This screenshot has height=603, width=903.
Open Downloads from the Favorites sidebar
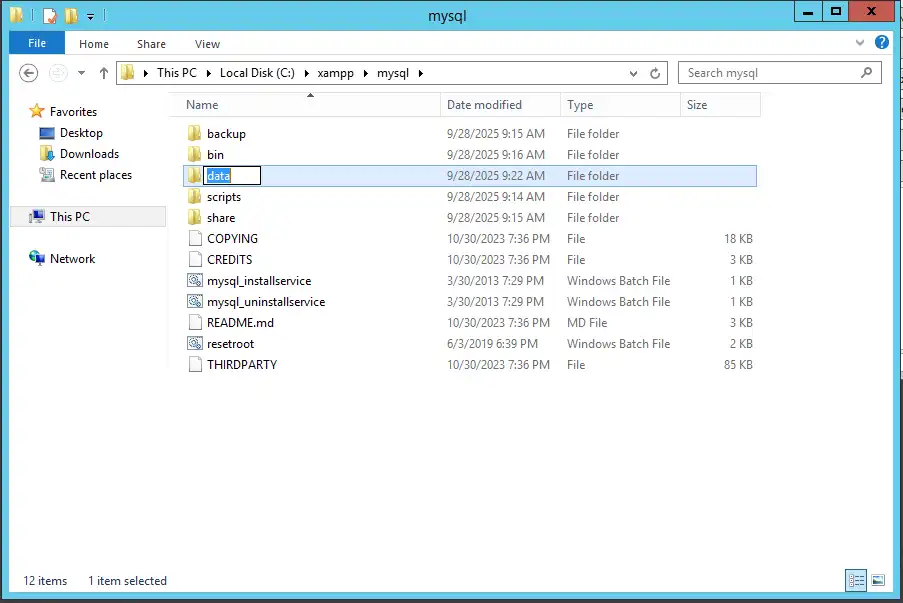[87, 153]
